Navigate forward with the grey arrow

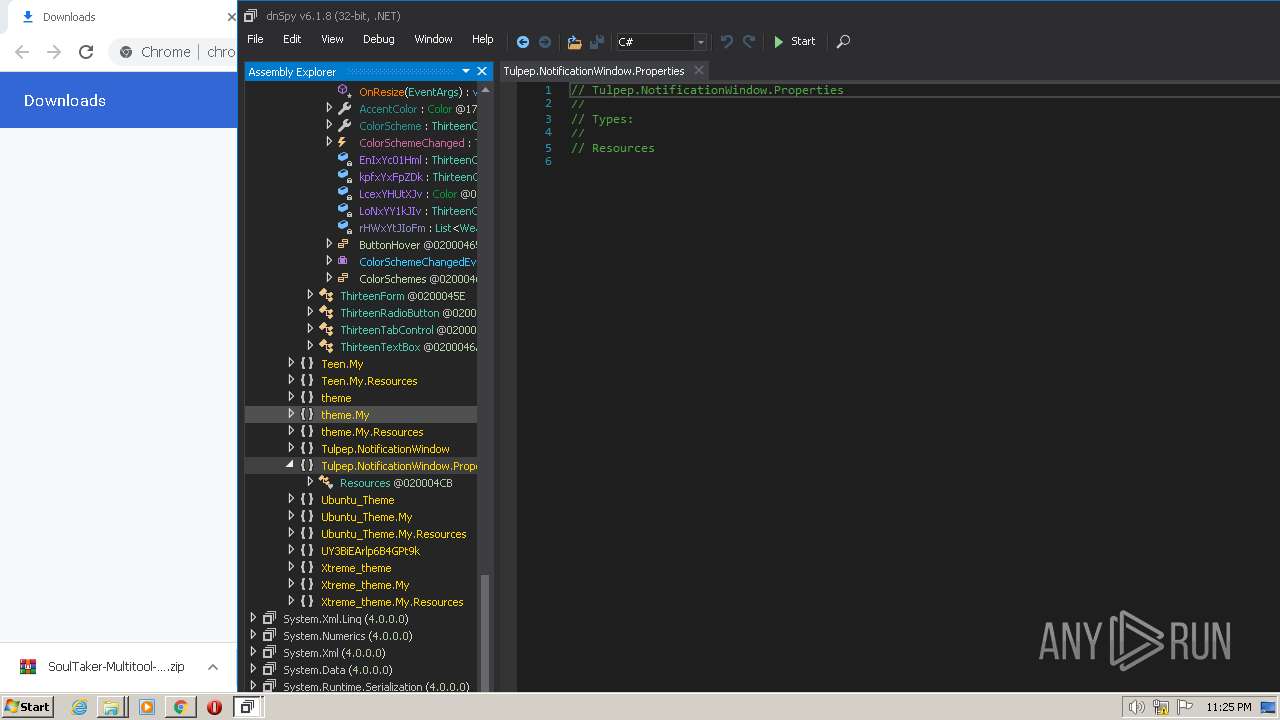(x=545, y=42)
